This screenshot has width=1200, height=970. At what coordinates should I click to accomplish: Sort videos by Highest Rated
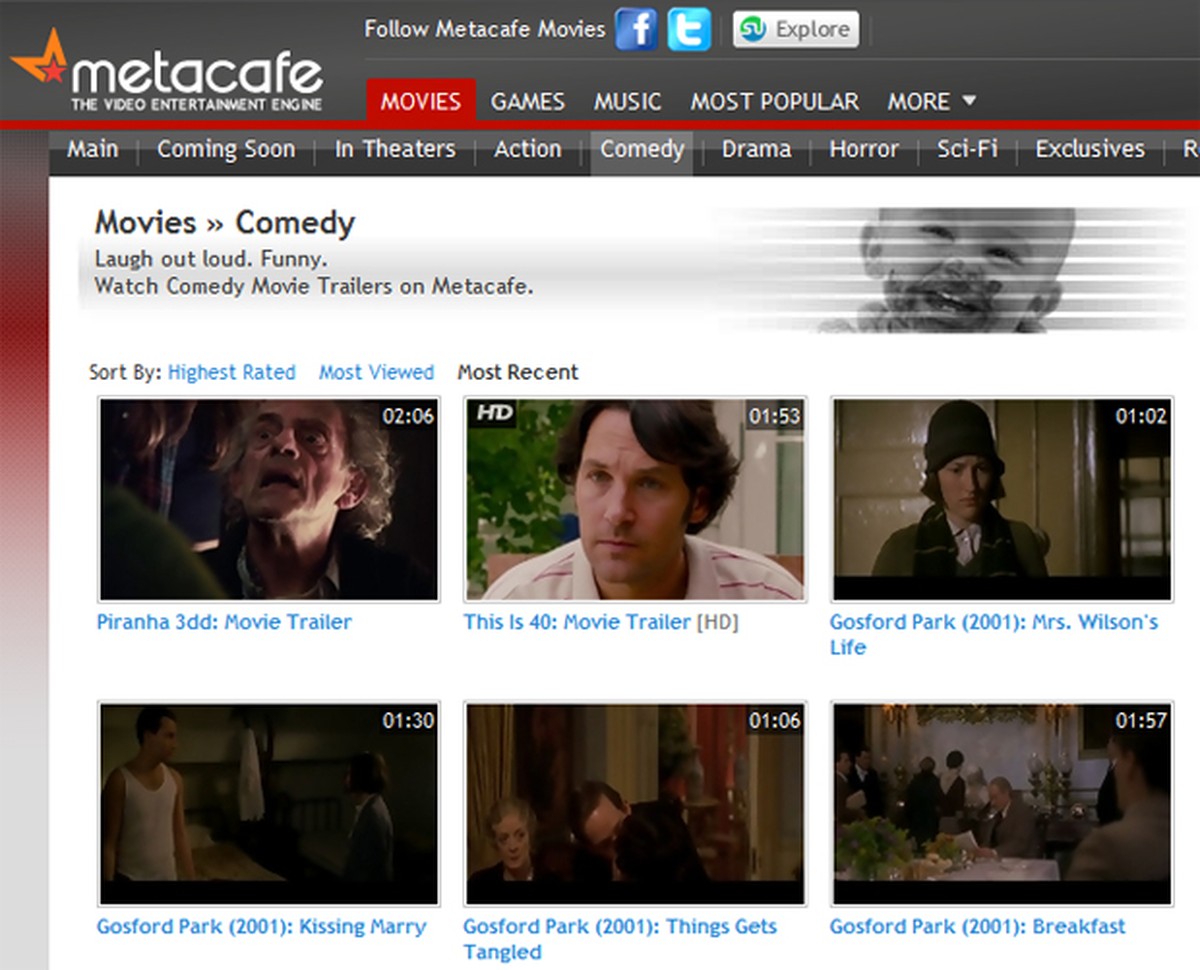point(231,372)
